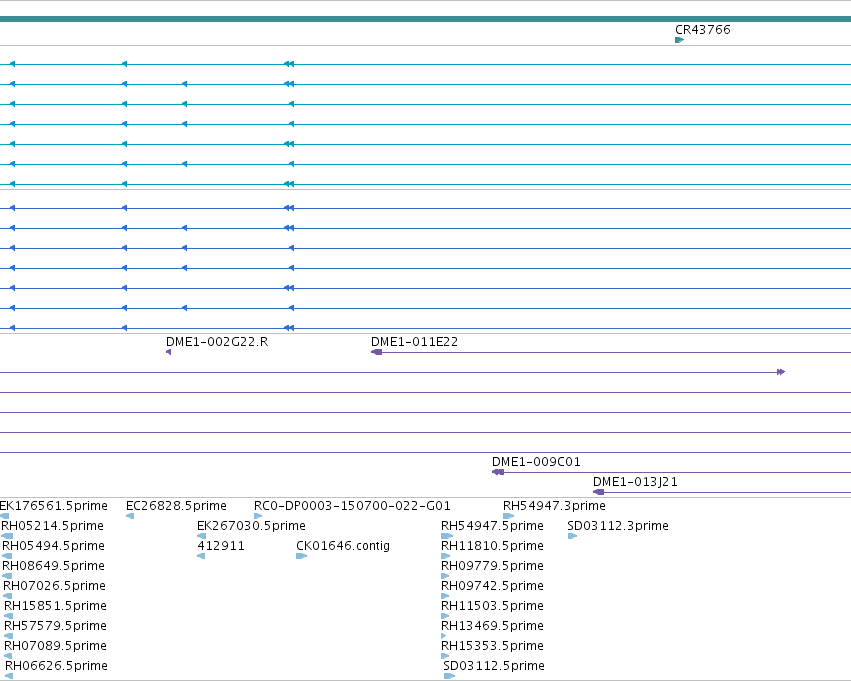This screenshot has height=681, width=851.
Task: Click the CK01646.contig arrow glyph
Action: (x=302, y=556)
